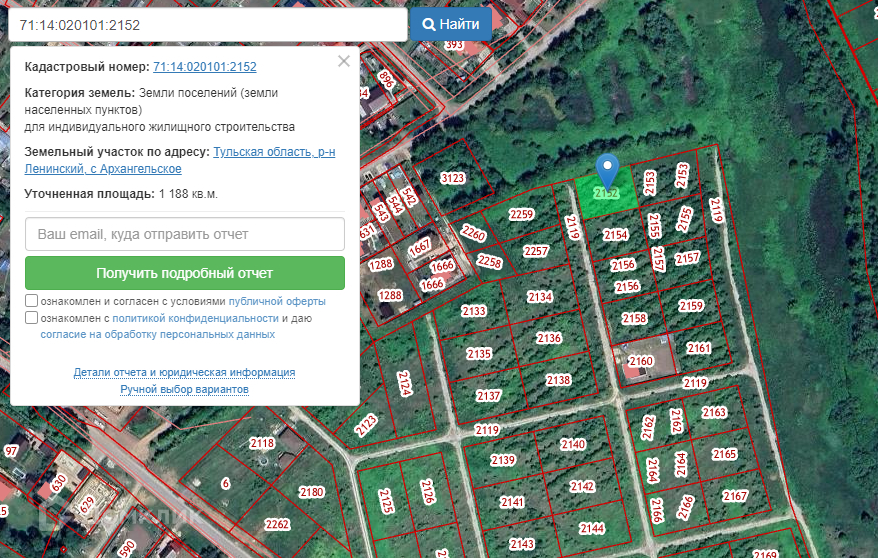Select parcel label 2259 on map
The height and width of the screenshot is (558, 878).
(x=521, y=214)
